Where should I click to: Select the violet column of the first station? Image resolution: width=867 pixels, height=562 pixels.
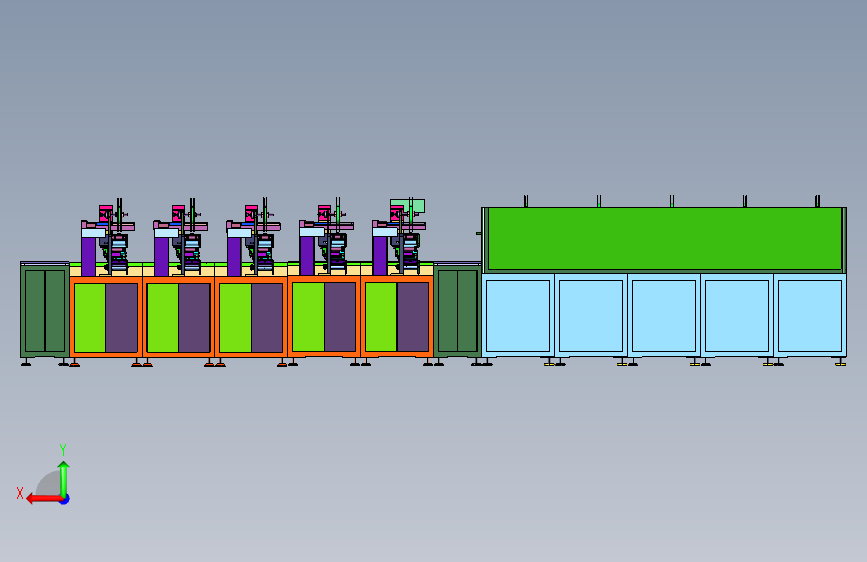pos(88,257)
